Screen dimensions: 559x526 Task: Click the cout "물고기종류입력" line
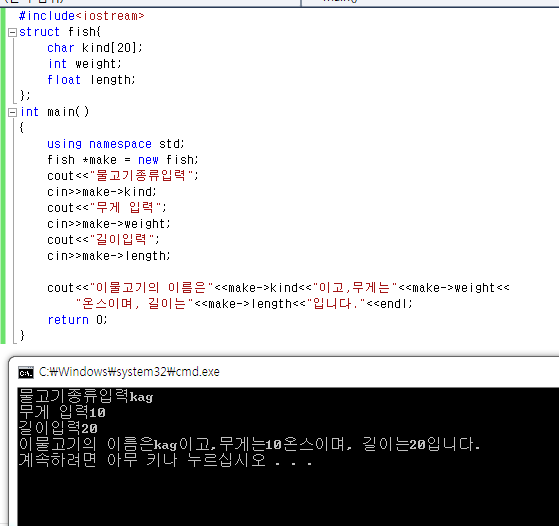click(123, 175)
